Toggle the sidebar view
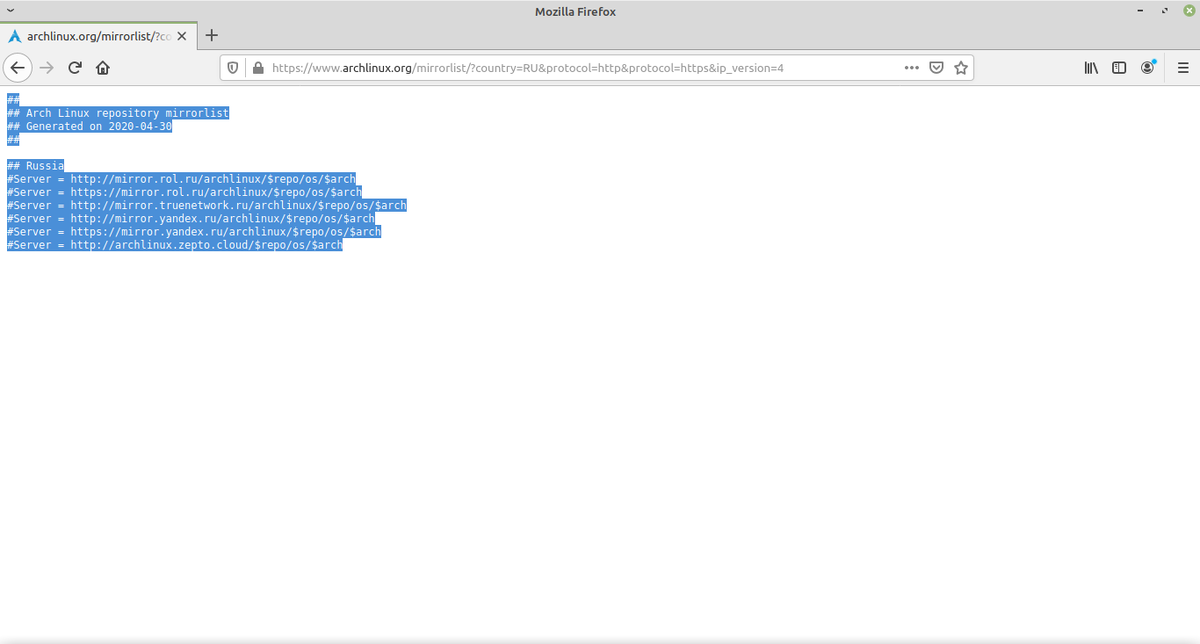Image resolution: width=1200 pixels, height=644 pixels. coord(1120,68)
